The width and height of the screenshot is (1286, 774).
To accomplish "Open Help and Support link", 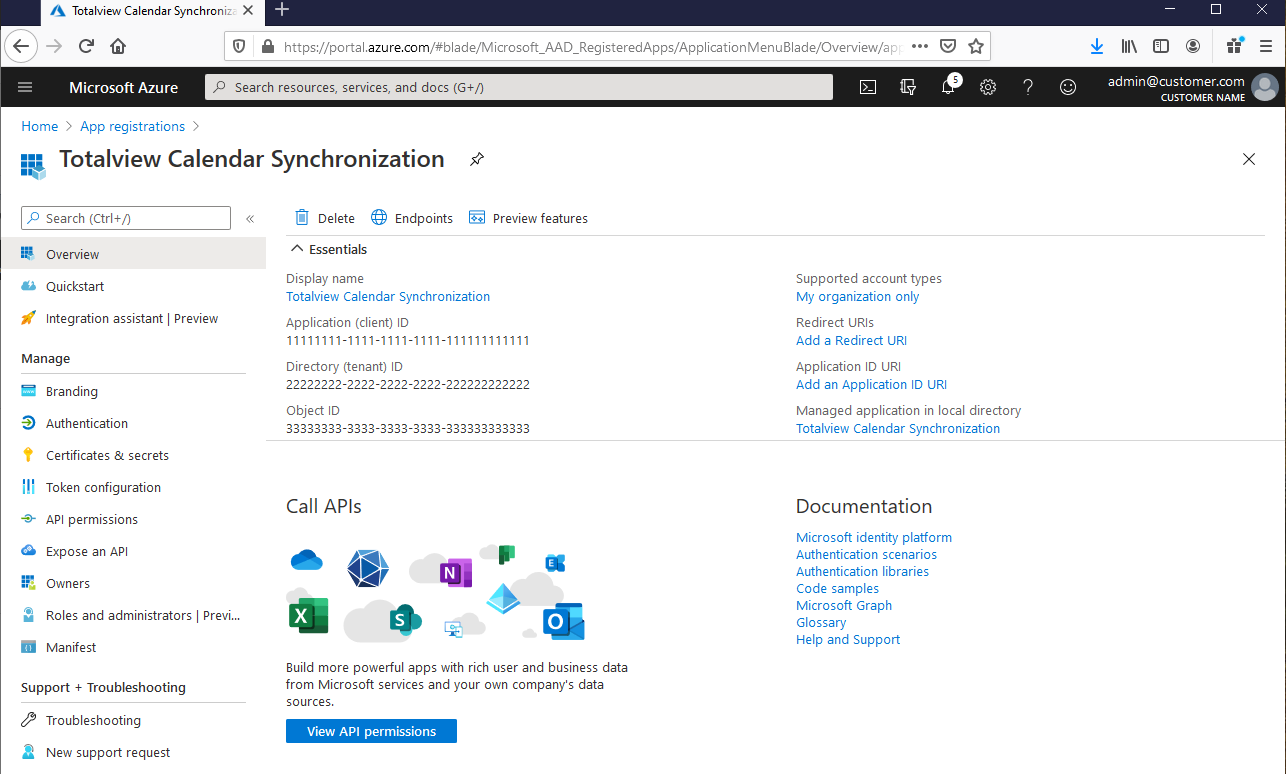I will tap(848, 639).
